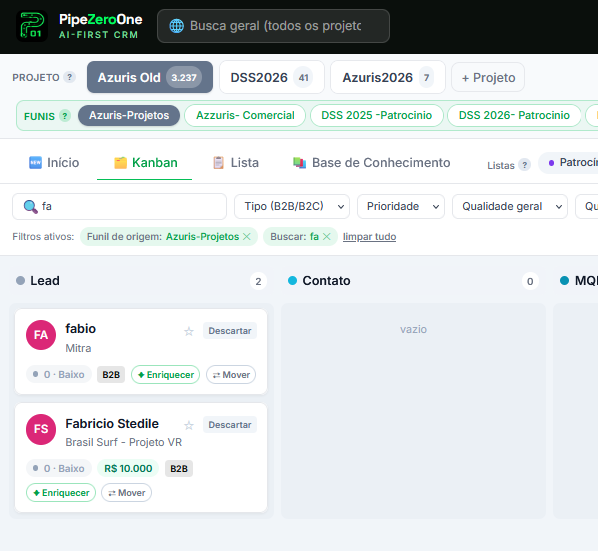598x551 pixels.
Task: Open the Listas help question mark
Action: 525,165
